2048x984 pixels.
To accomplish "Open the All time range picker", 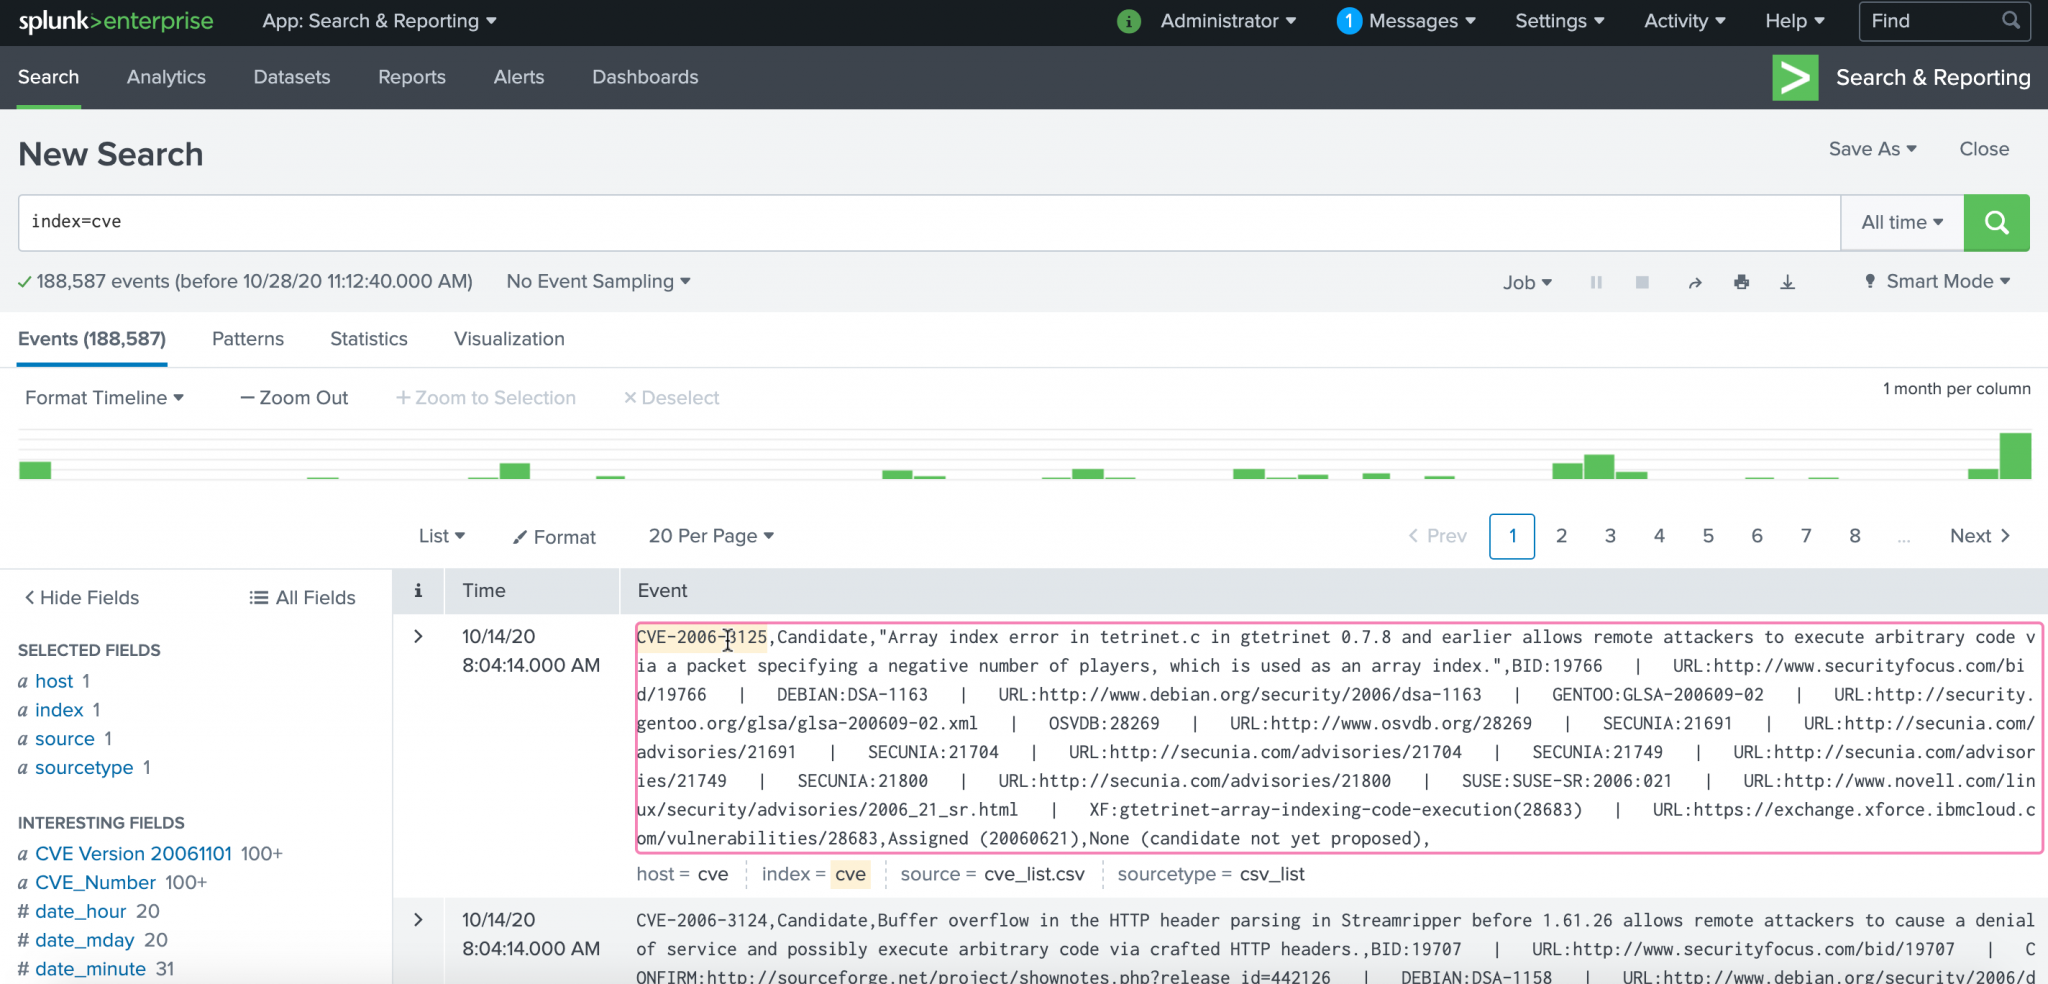I will pos(1900,222).
